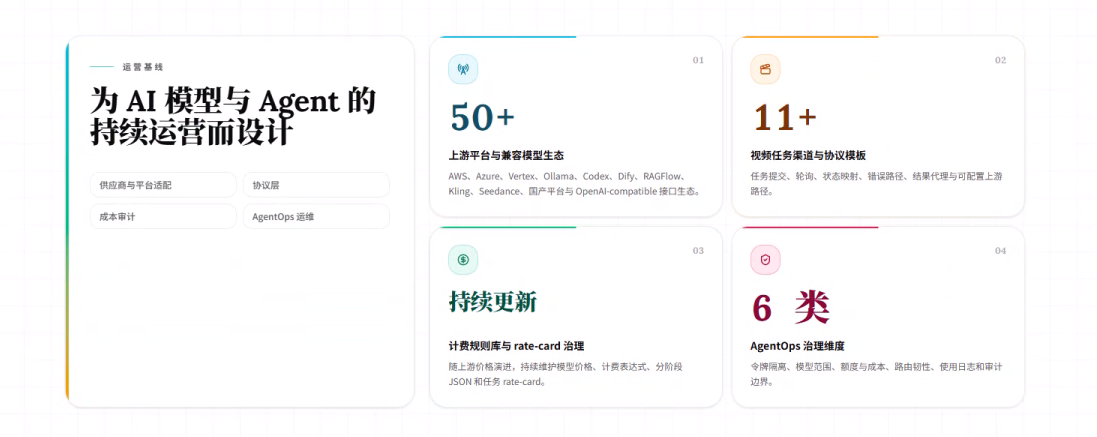Click the 运营基线 section label
Viewport: 1097px width, 437px height.
click(x=143, y=67)
